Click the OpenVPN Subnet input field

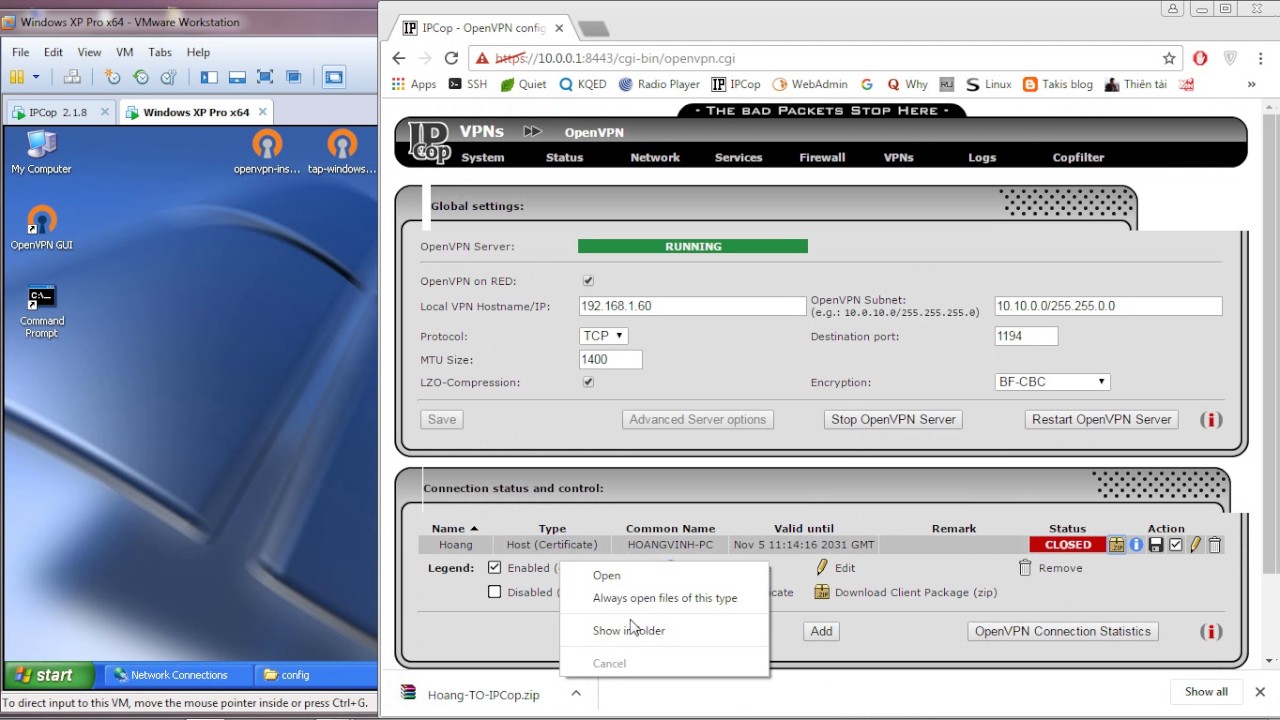(1108, 306)
